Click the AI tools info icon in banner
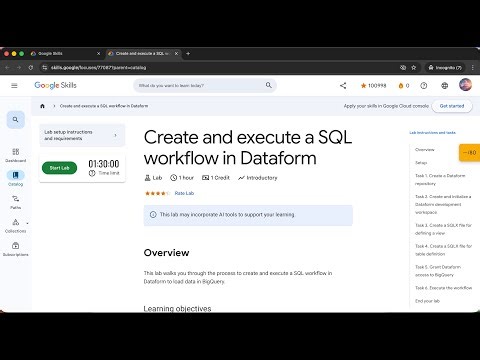This screenshot has width=480, height=360. [x=153, y=215]
